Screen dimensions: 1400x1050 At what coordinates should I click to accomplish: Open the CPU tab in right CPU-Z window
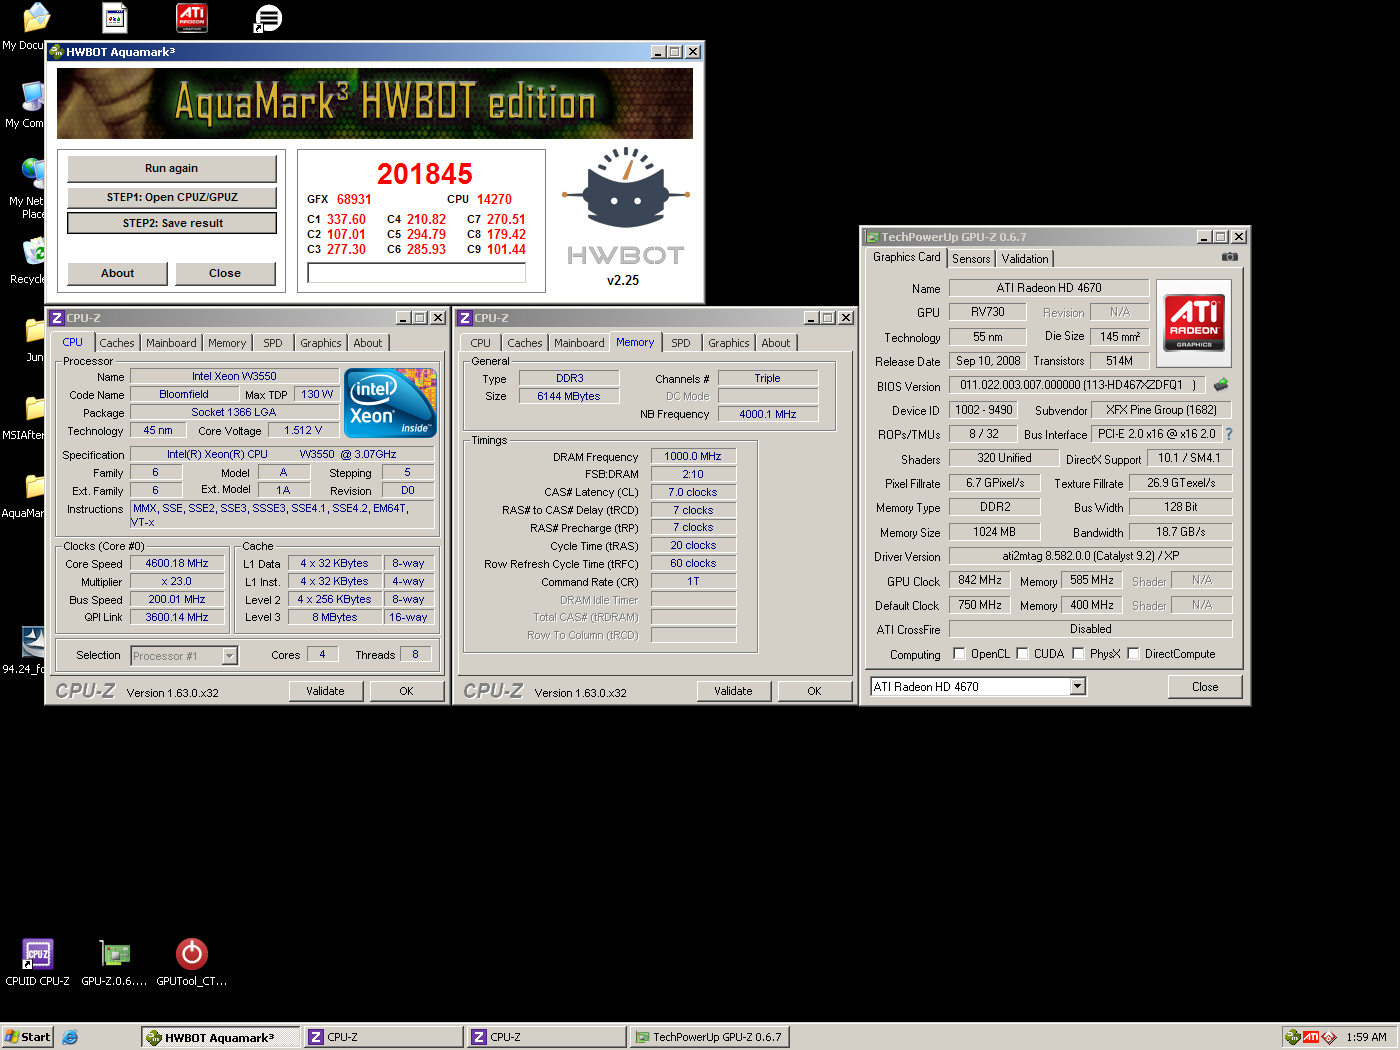tap(481, 343)
